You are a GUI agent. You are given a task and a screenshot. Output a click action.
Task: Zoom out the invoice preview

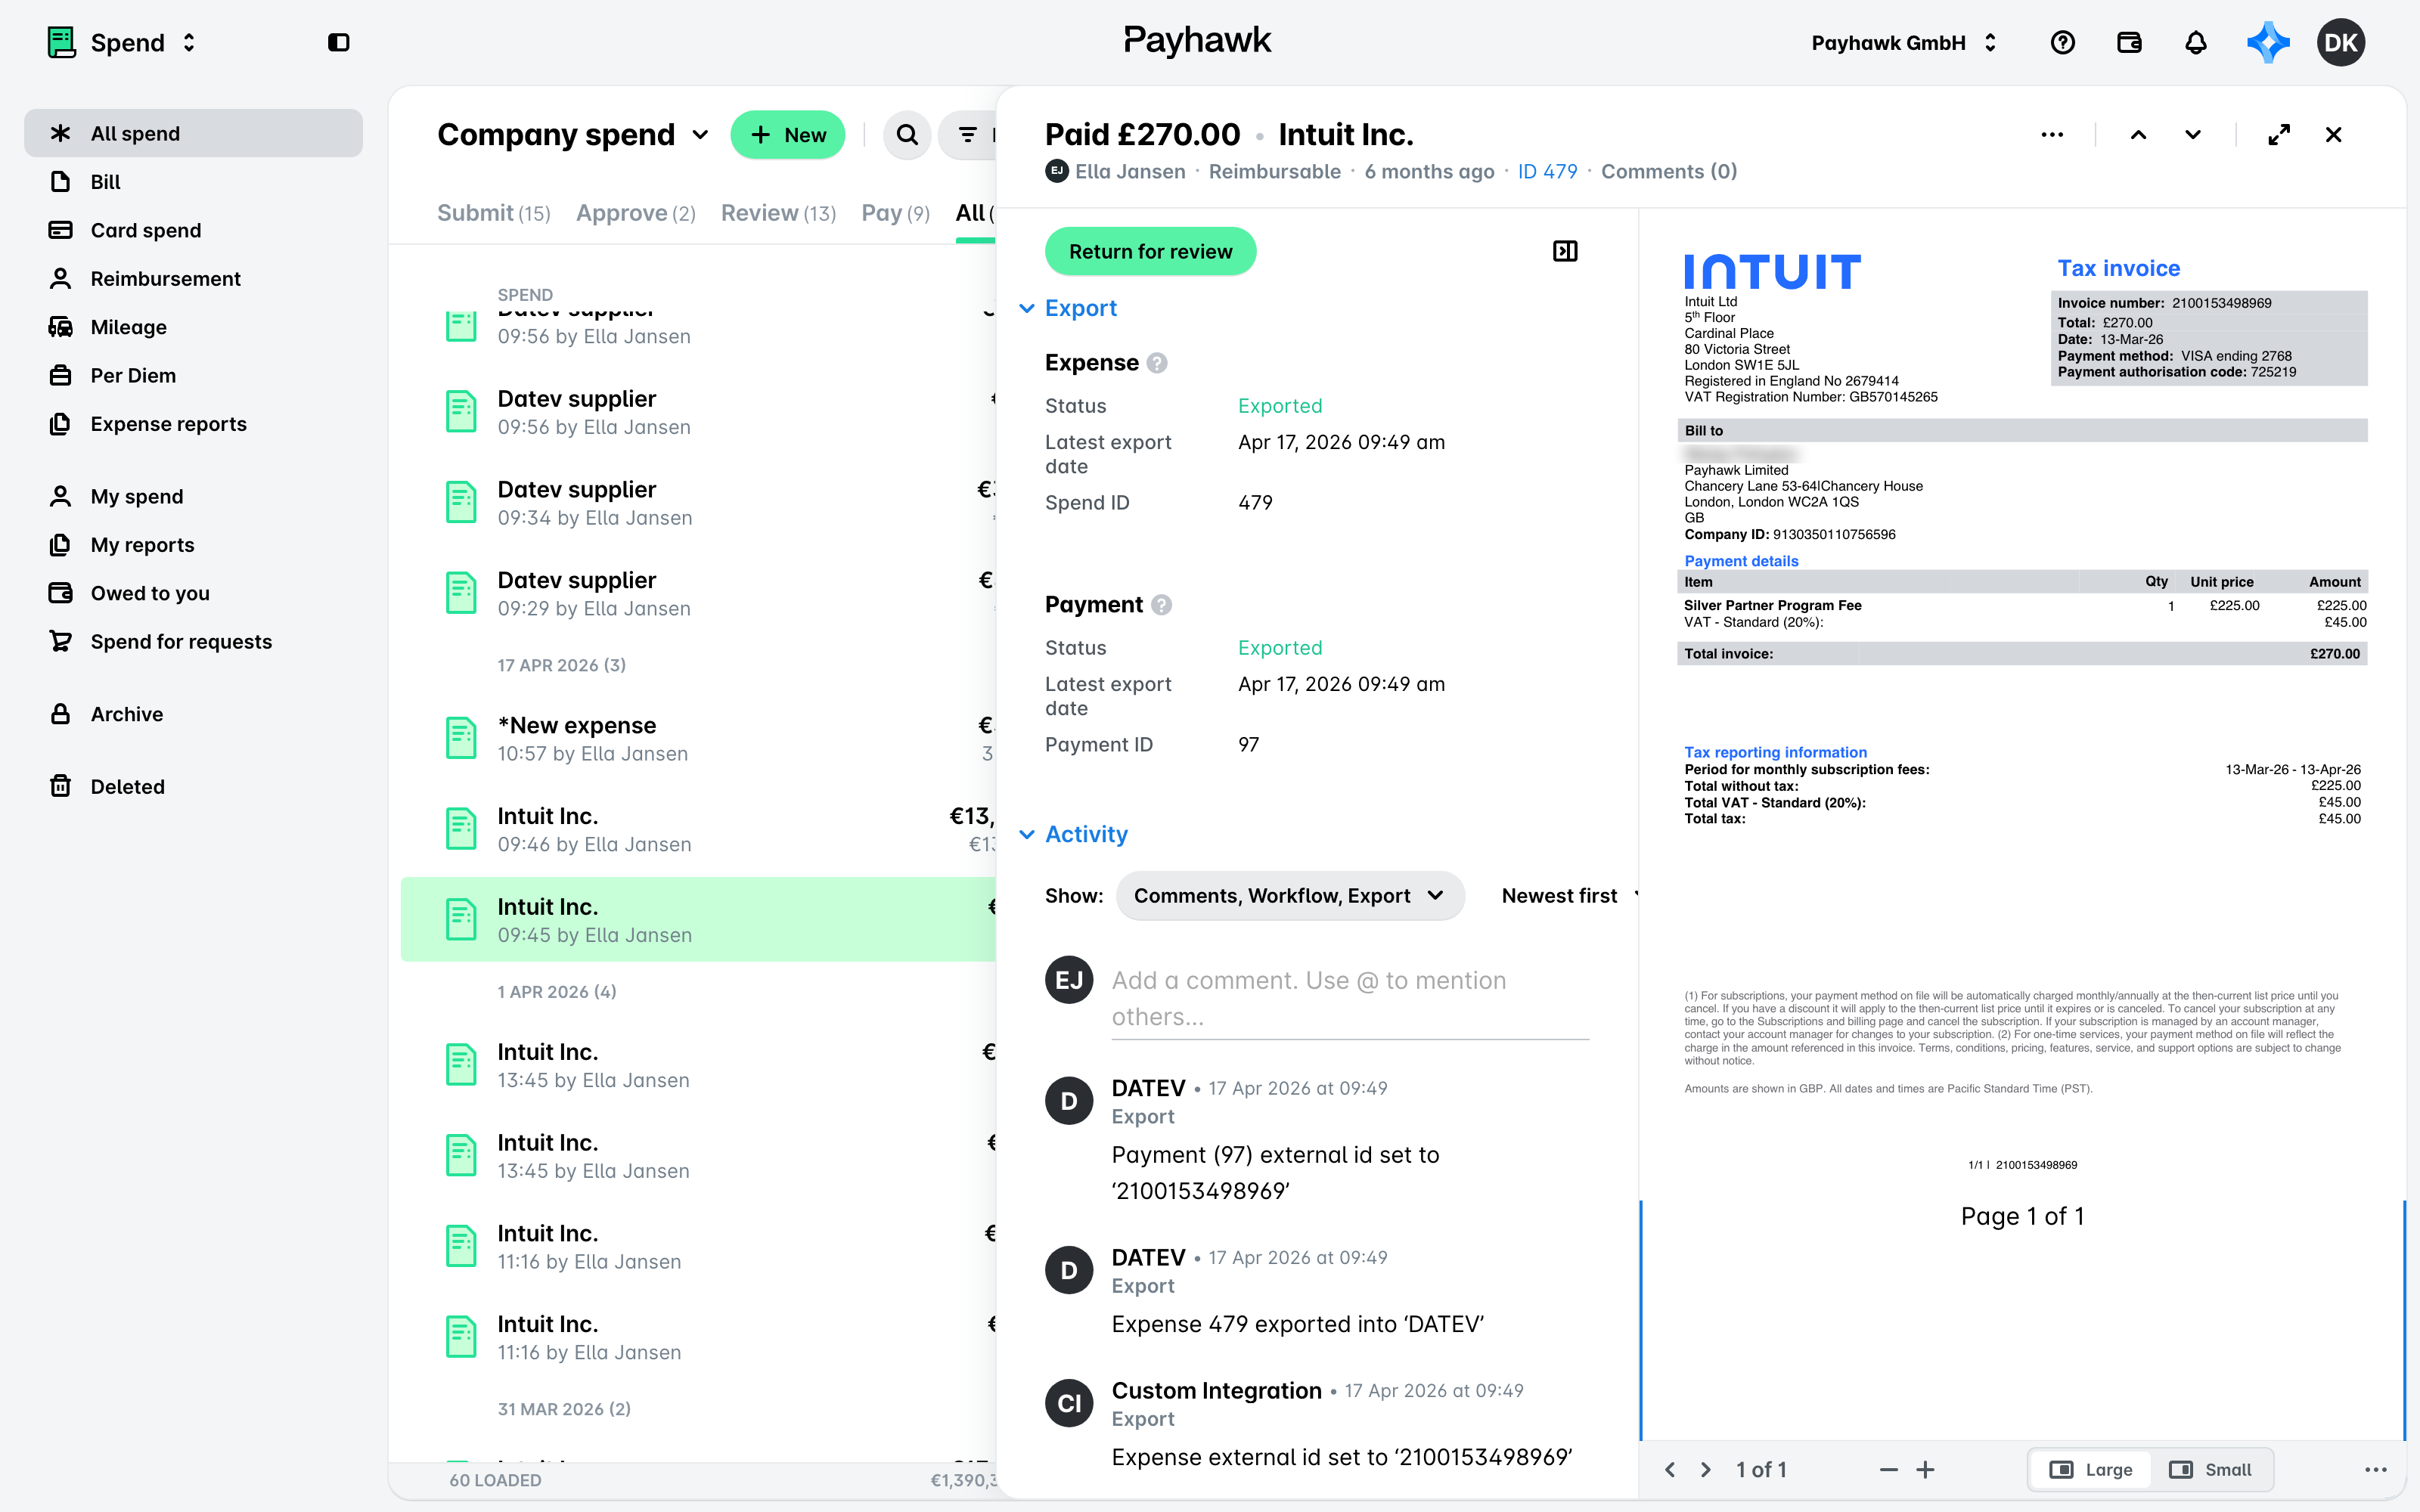point(1888,1469)
